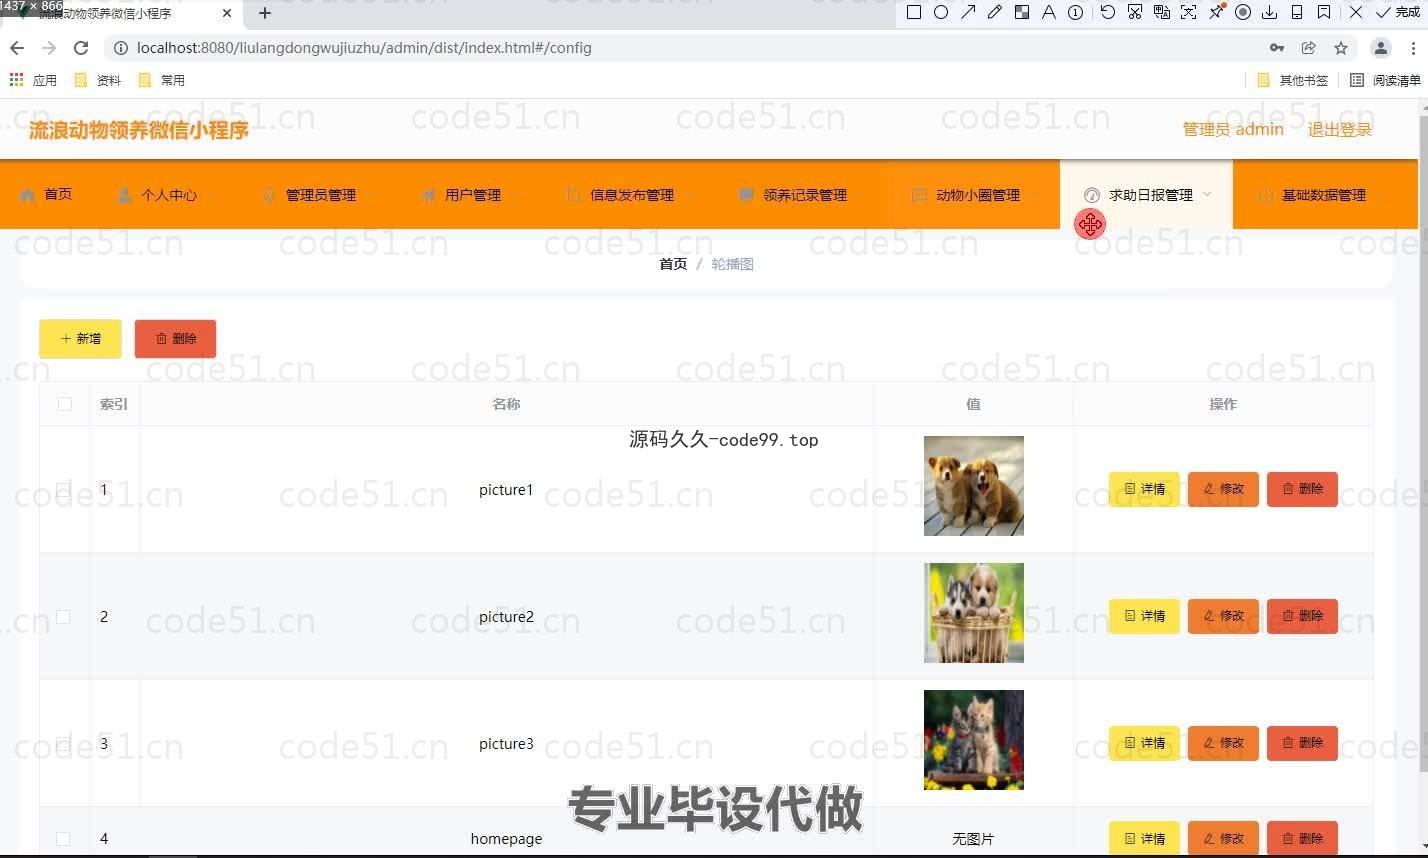Open the saved passwords key icon
Screen dimensions: 1428x858
tap(1277, 48)
